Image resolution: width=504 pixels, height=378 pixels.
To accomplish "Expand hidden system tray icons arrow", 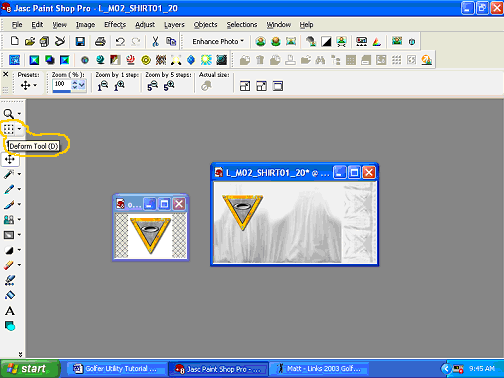I will pos(446,369).
